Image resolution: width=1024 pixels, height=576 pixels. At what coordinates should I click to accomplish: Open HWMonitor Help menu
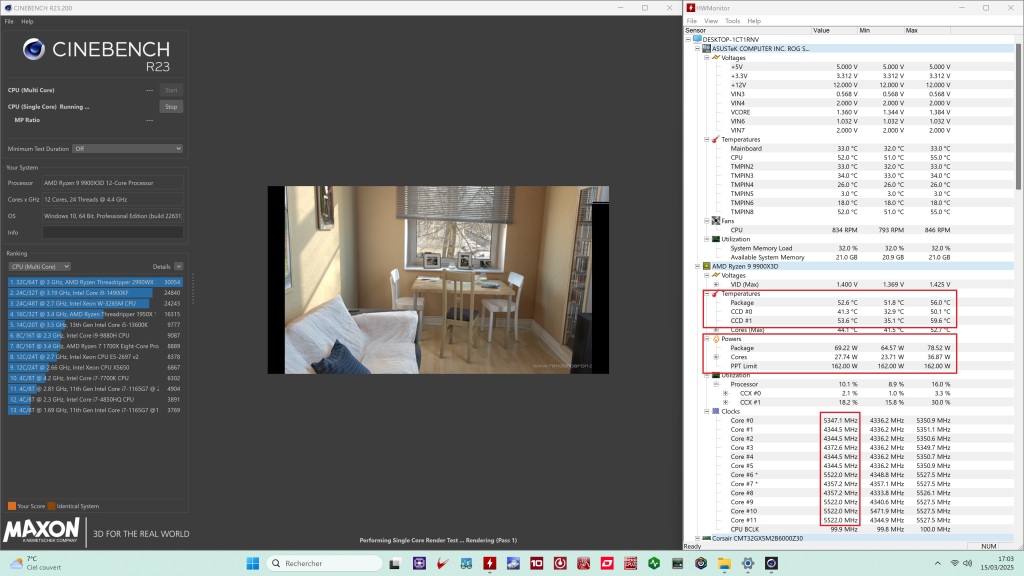(754, 21)
